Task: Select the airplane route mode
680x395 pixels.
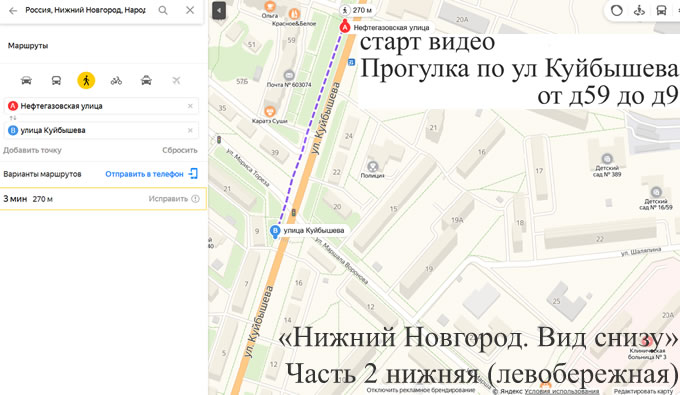Action: coord(176,80)
